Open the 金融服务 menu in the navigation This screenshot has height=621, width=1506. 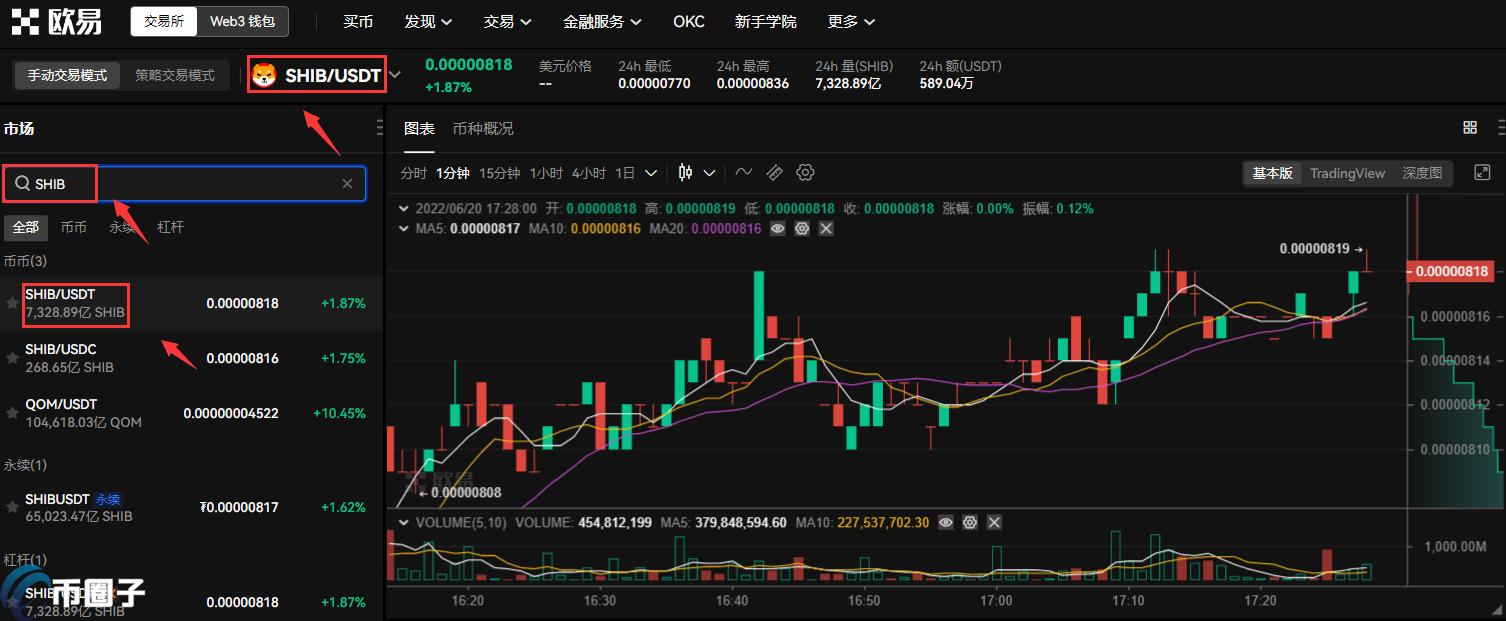(x=595, y=21)
